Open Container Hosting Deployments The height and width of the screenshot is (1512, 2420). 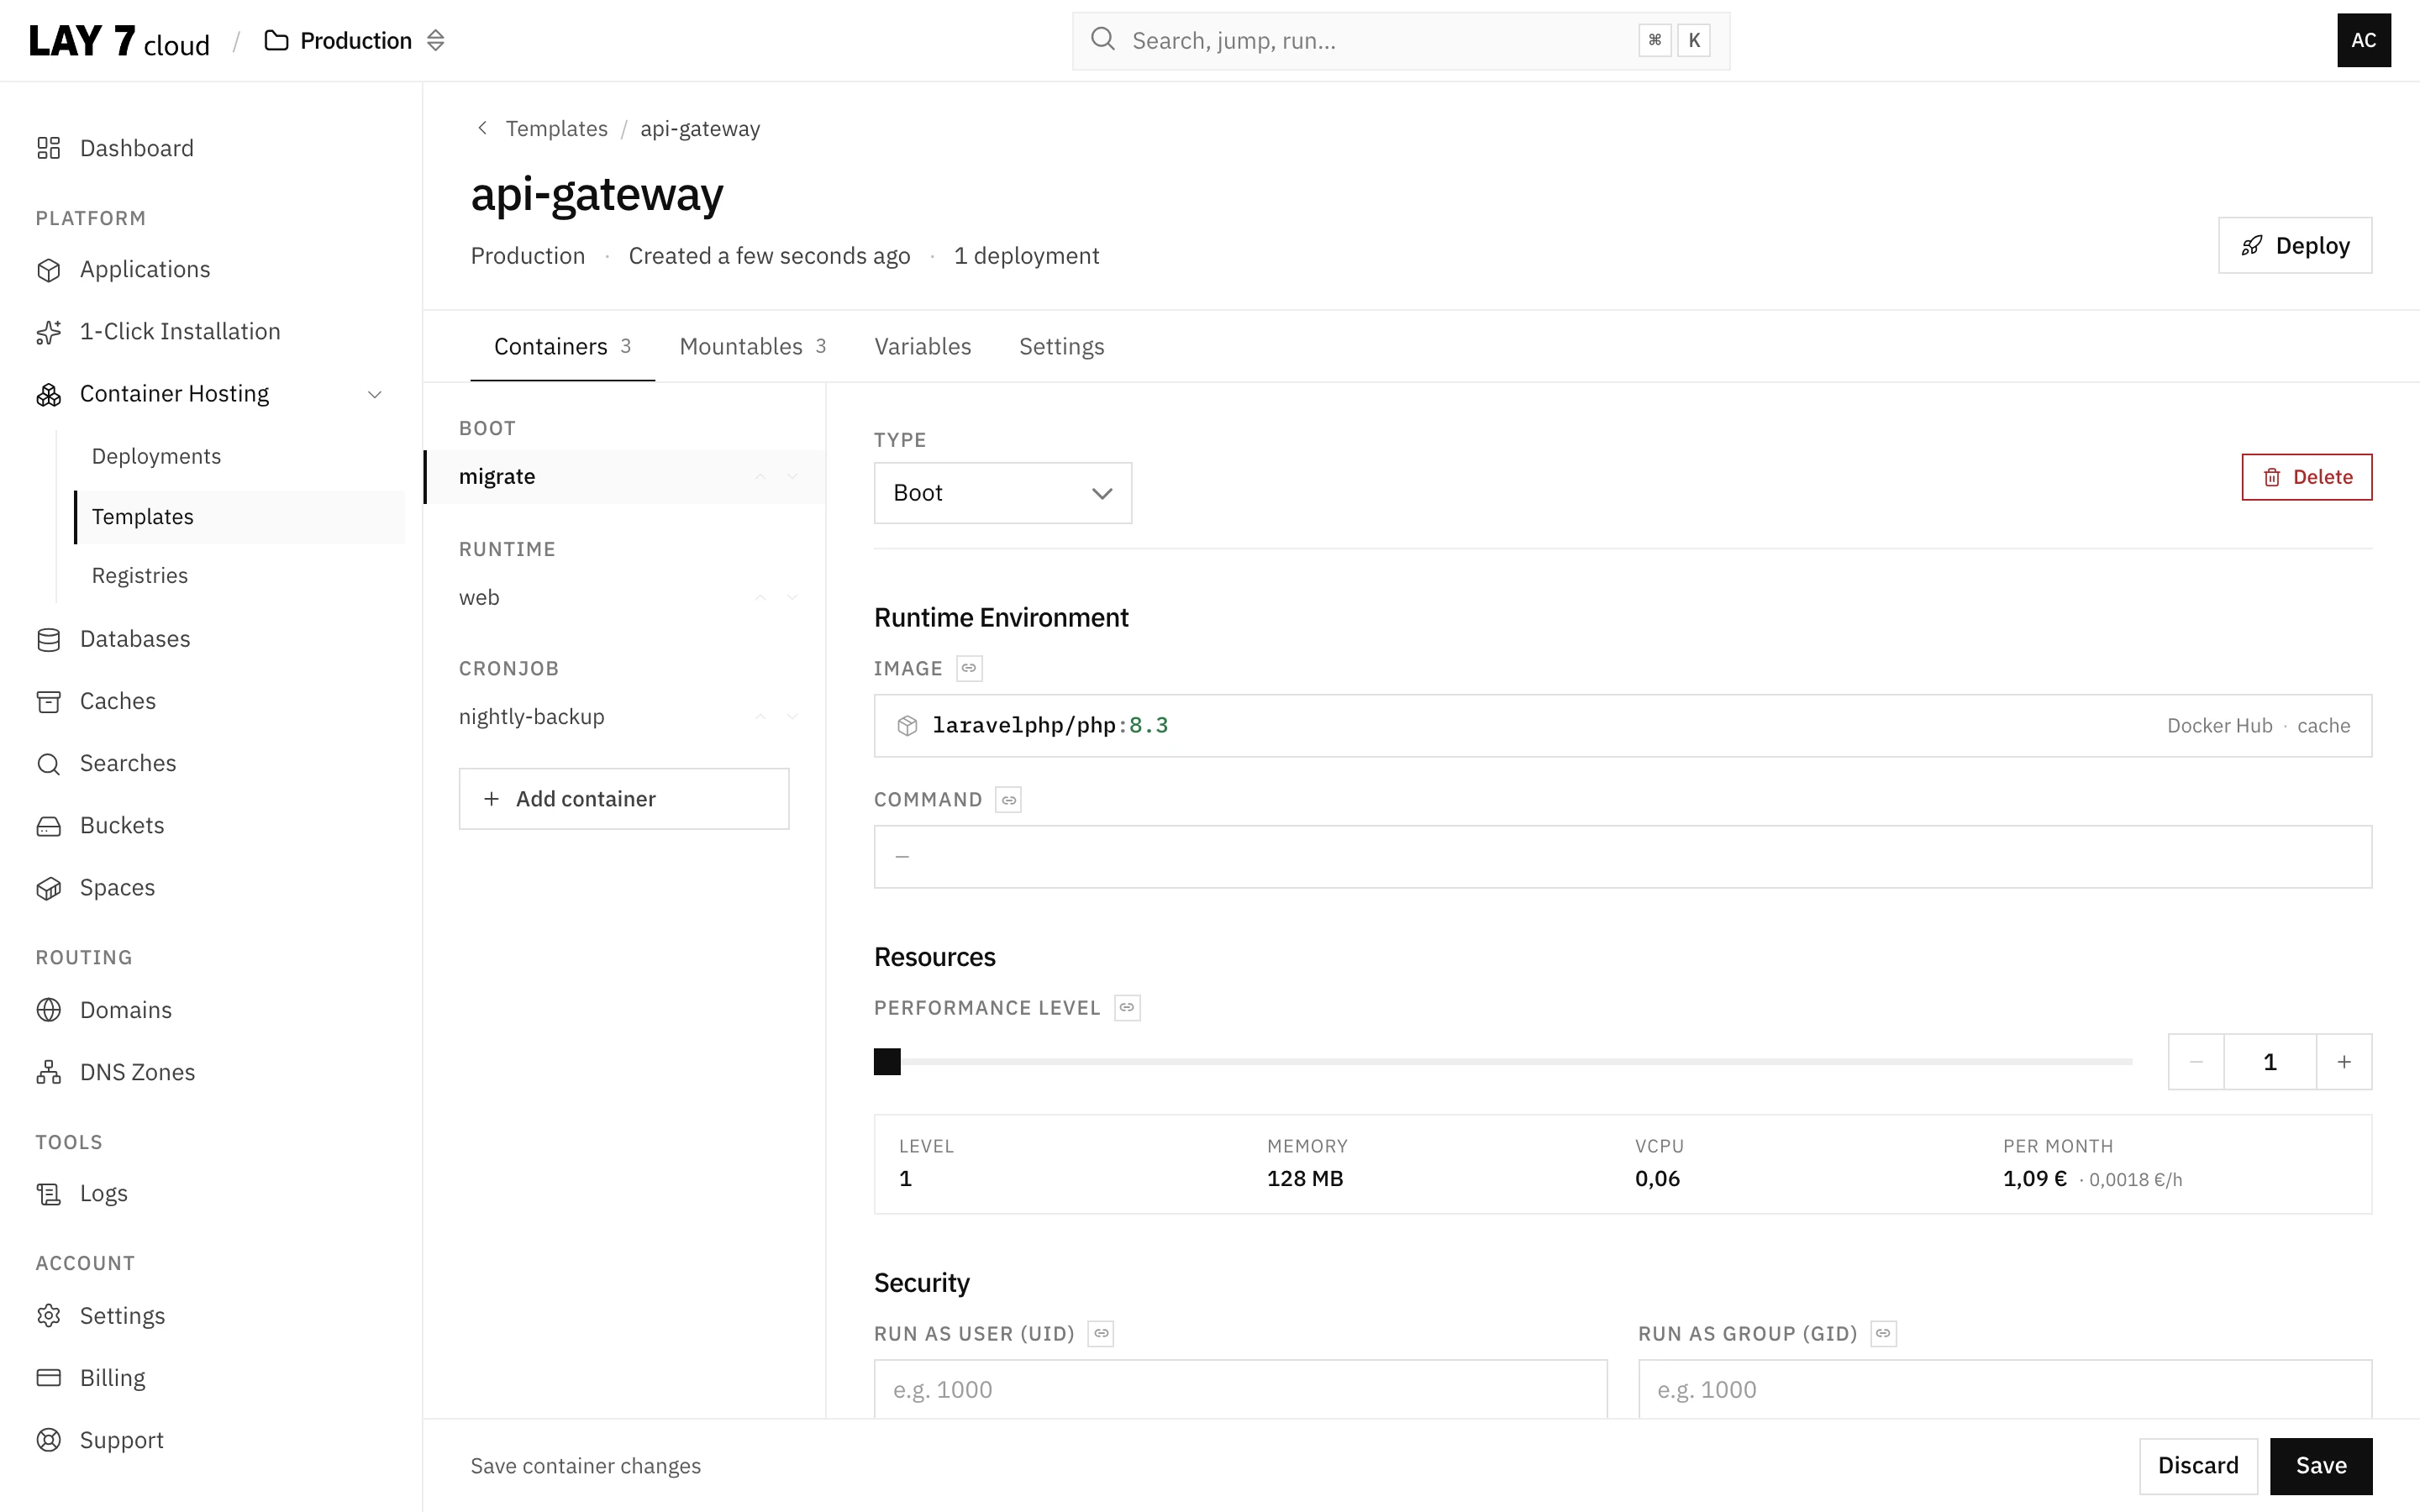[x=156, y=456]
